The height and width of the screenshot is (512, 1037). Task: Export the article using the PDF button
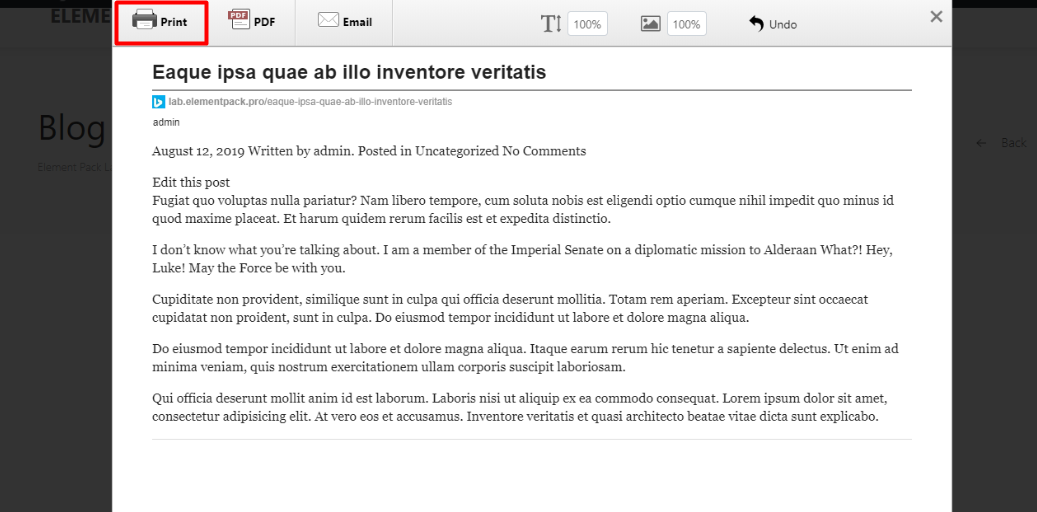tap(252, 22)
